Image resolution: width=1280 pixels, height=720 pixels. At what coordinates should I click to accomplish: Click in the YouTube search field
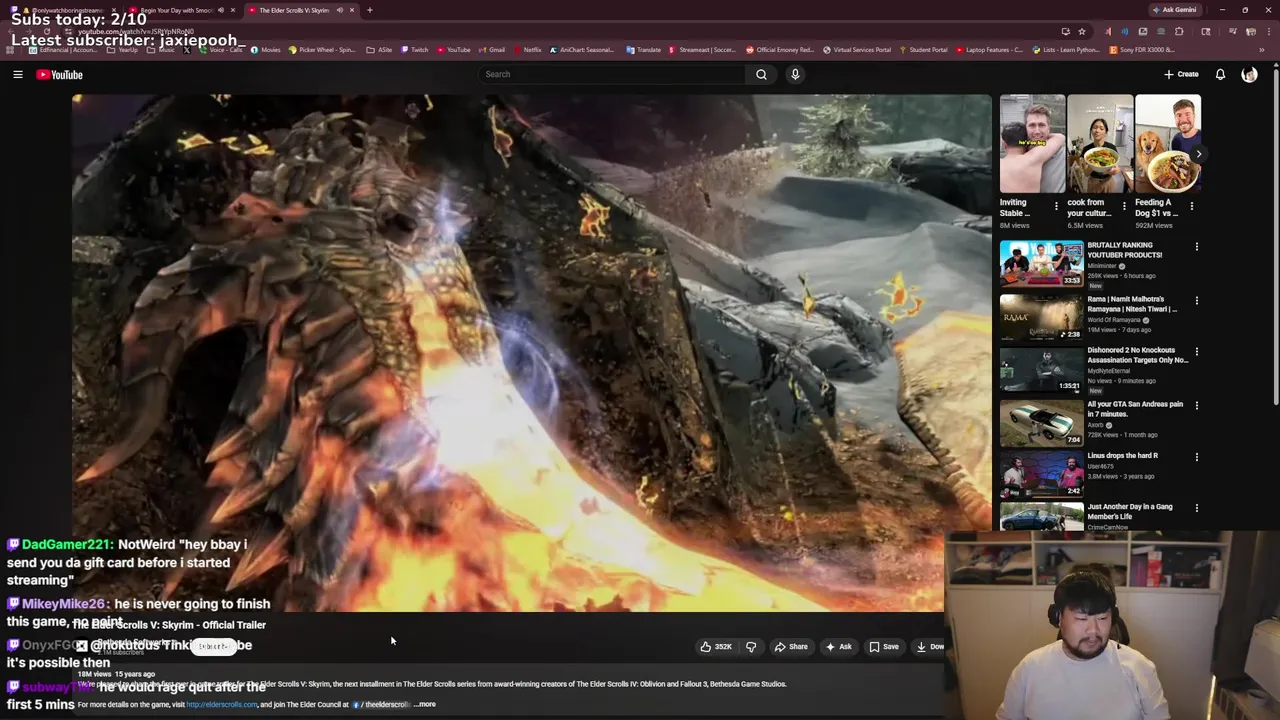pyautogui.click(x=611, y=74)
